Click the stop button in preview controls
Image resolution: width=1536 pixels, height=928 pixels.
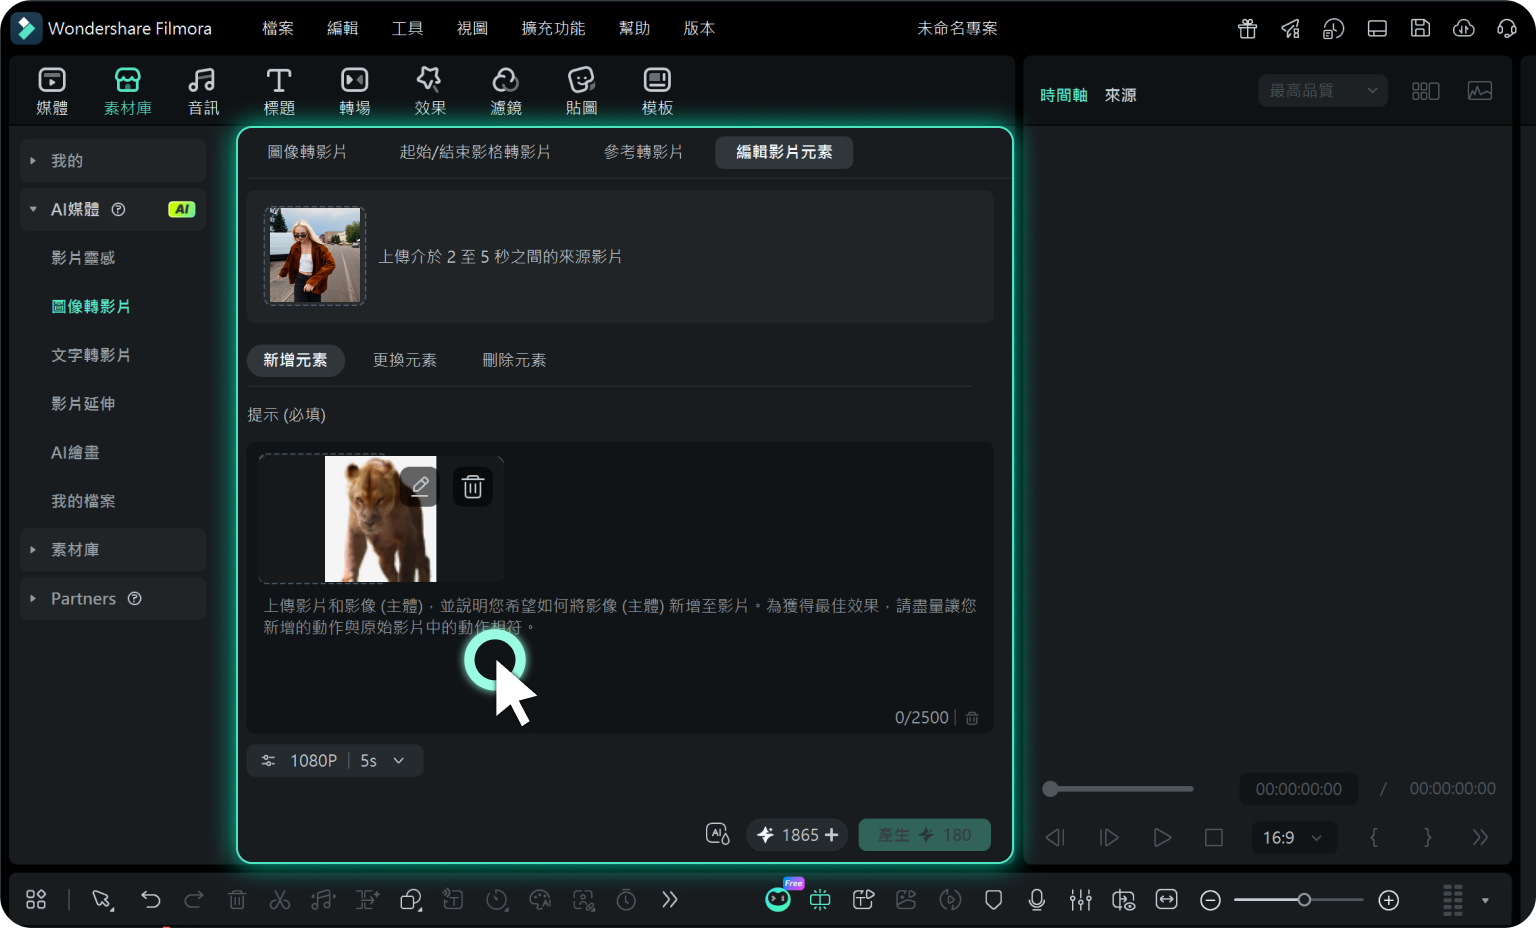1214,837
